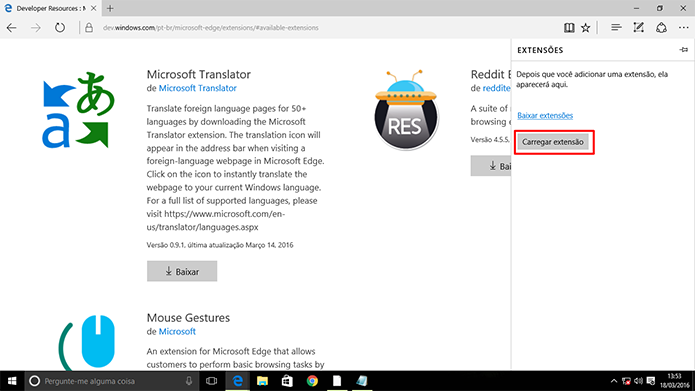Viewport: 695px width, 391px height.
Task: Click the Microsoft Translator heading
Action: click(199, 74)
